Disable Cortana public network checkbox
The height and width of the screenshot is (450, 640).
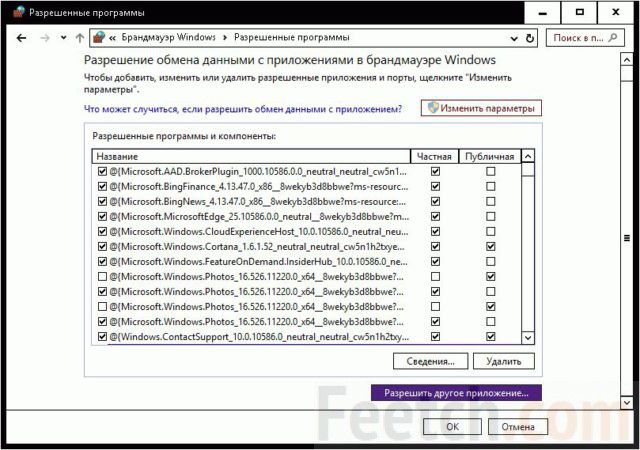[x=491, y=247]
